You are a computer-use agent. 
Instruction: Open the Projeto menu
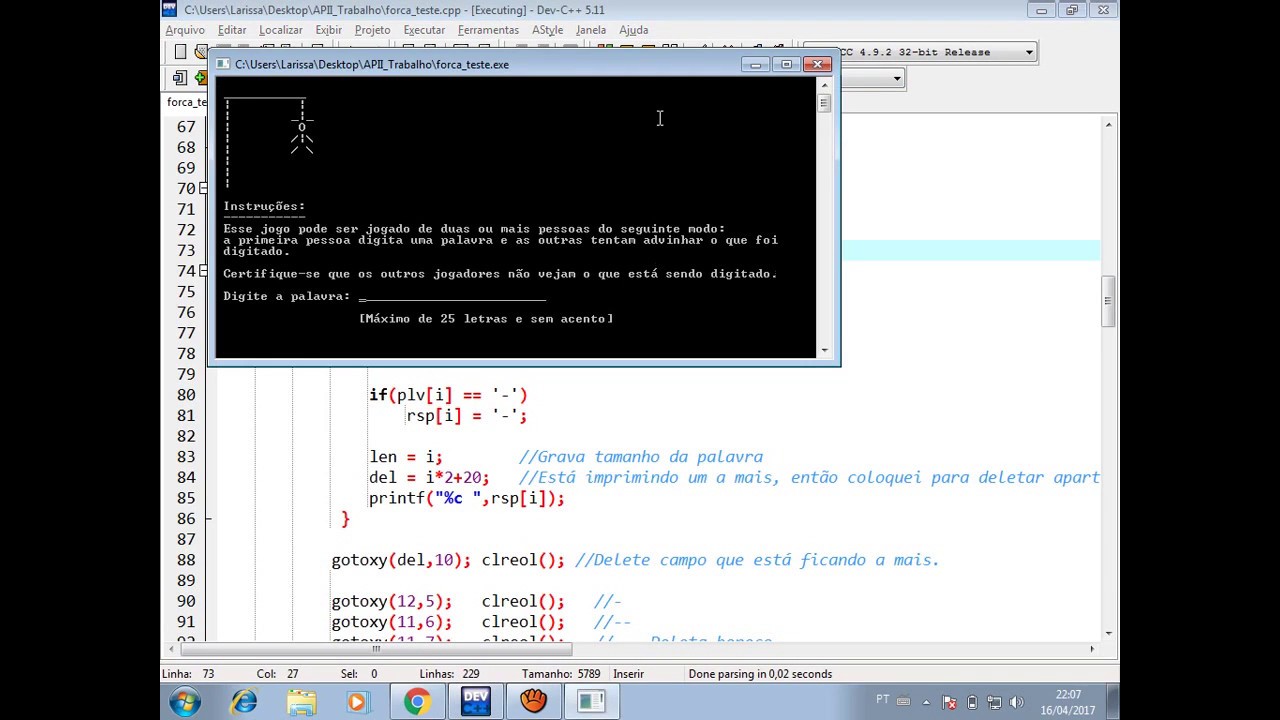coord(372,30)
